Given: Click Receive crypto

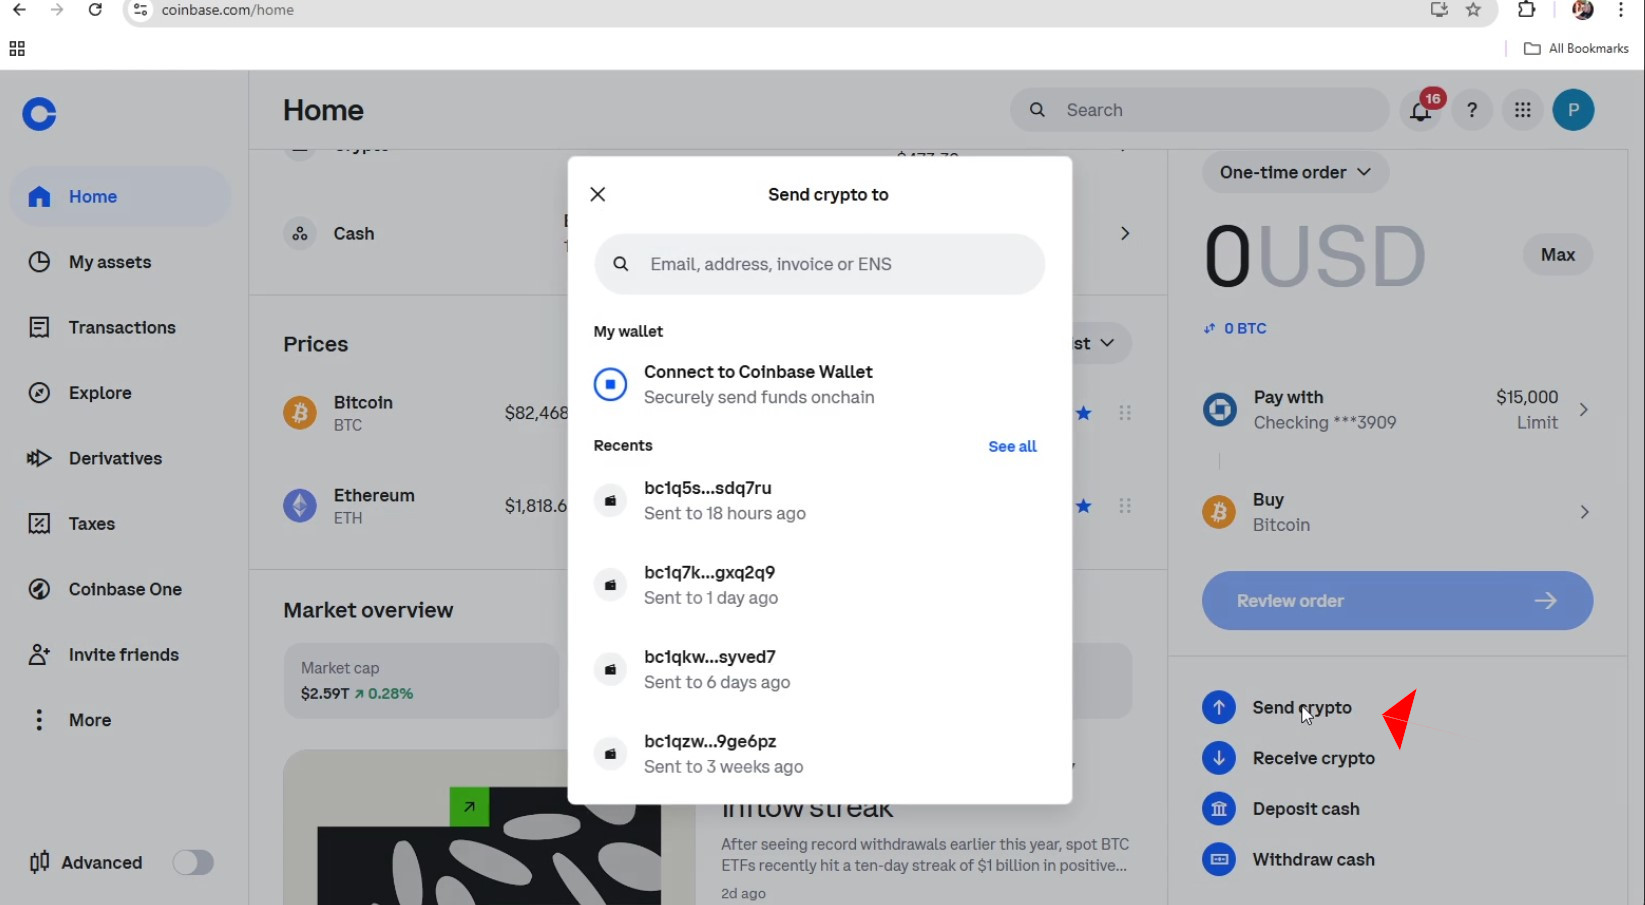Looking at the screenshot, I should point(1313,758).
